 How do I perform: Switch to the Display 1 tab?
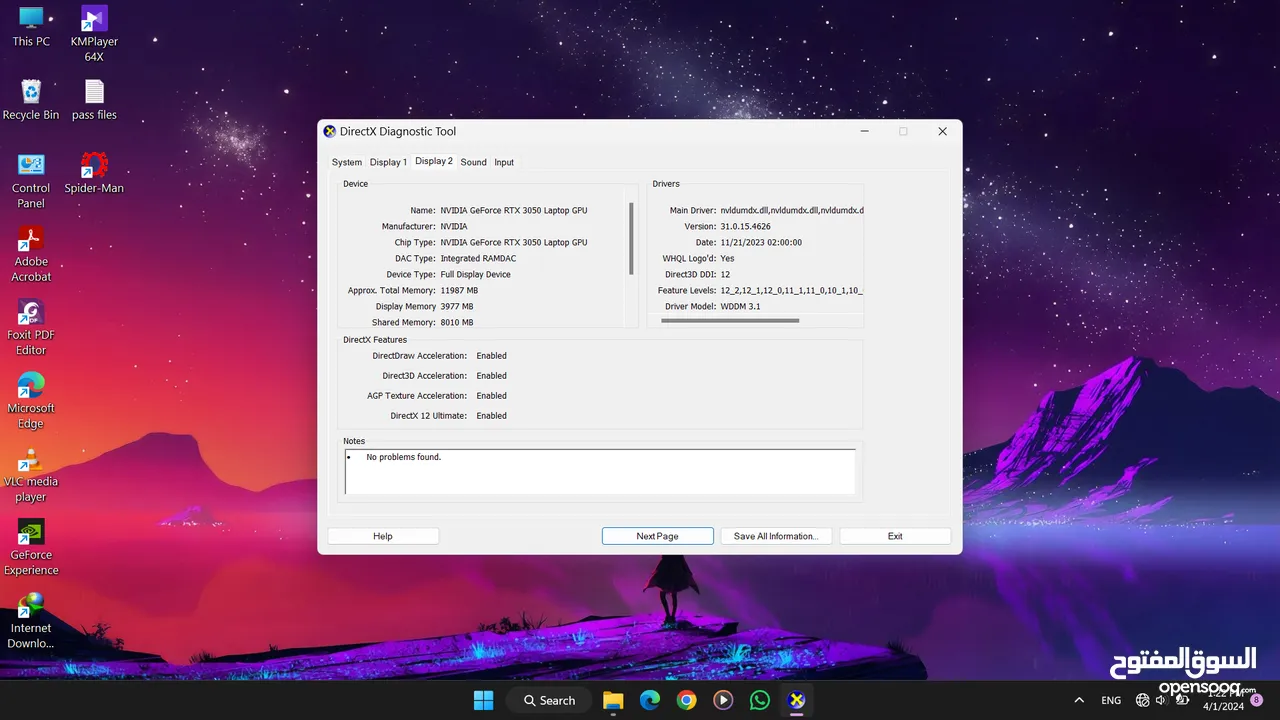coord(388,162)
